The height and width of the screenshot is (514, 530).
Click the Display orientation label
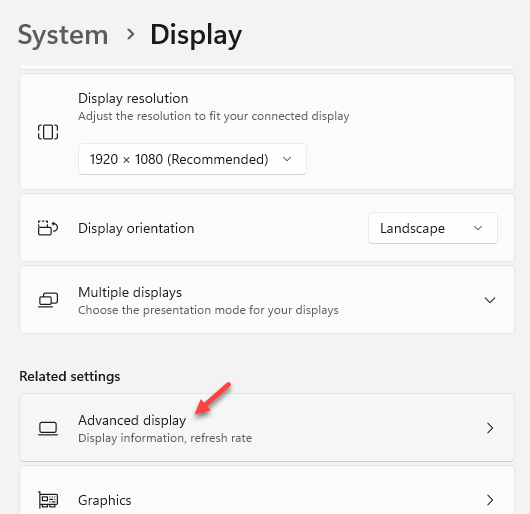(x=136, y=228)
